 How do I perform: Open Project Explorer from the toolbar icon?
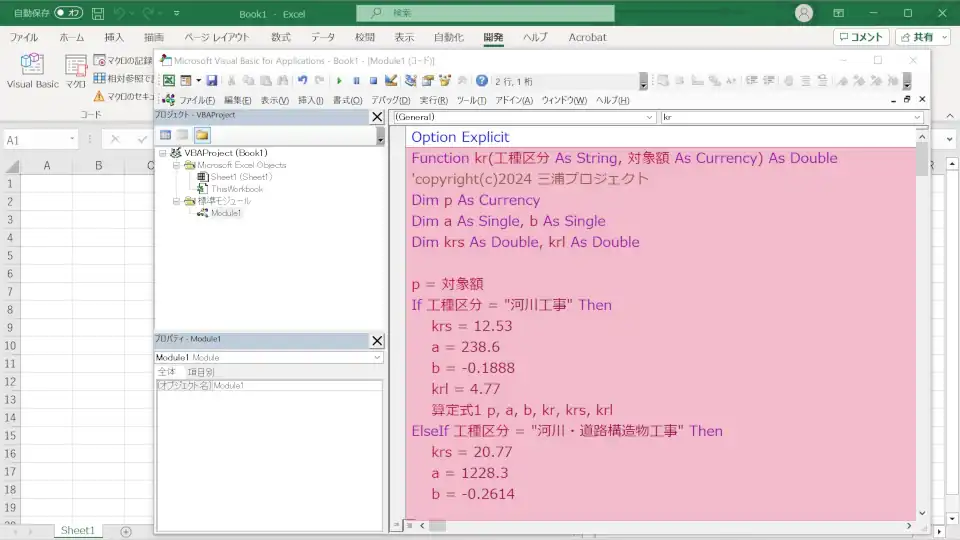pyautogui.click(x=410, y=81)
